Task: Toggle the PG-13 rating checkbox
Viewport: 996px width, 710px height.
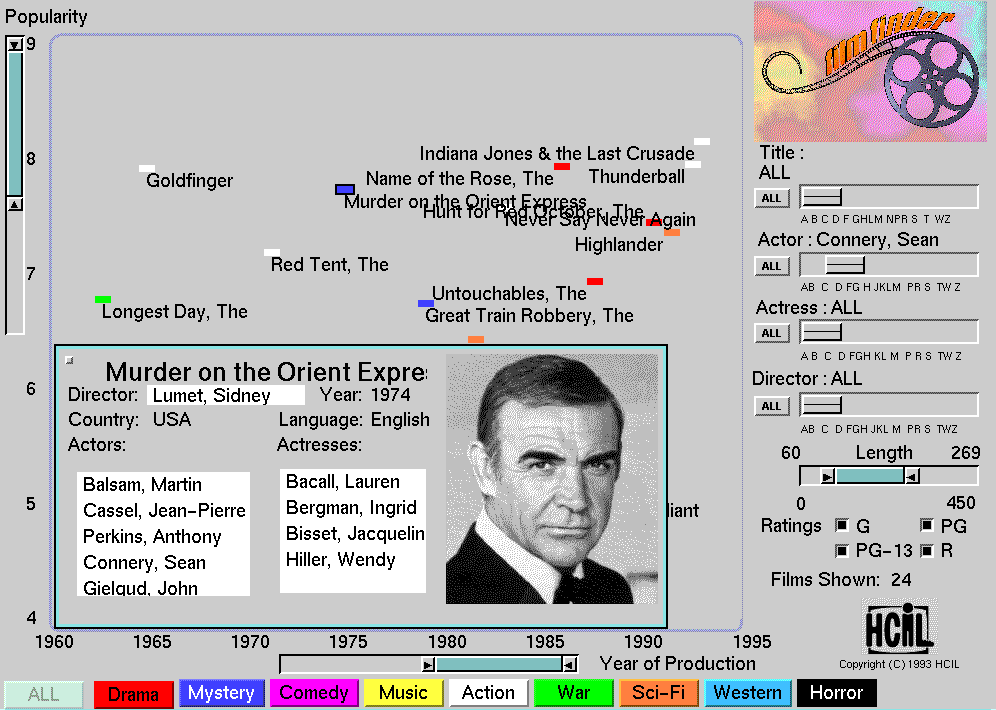Action: pyautogui.click(x=842, y=551)
